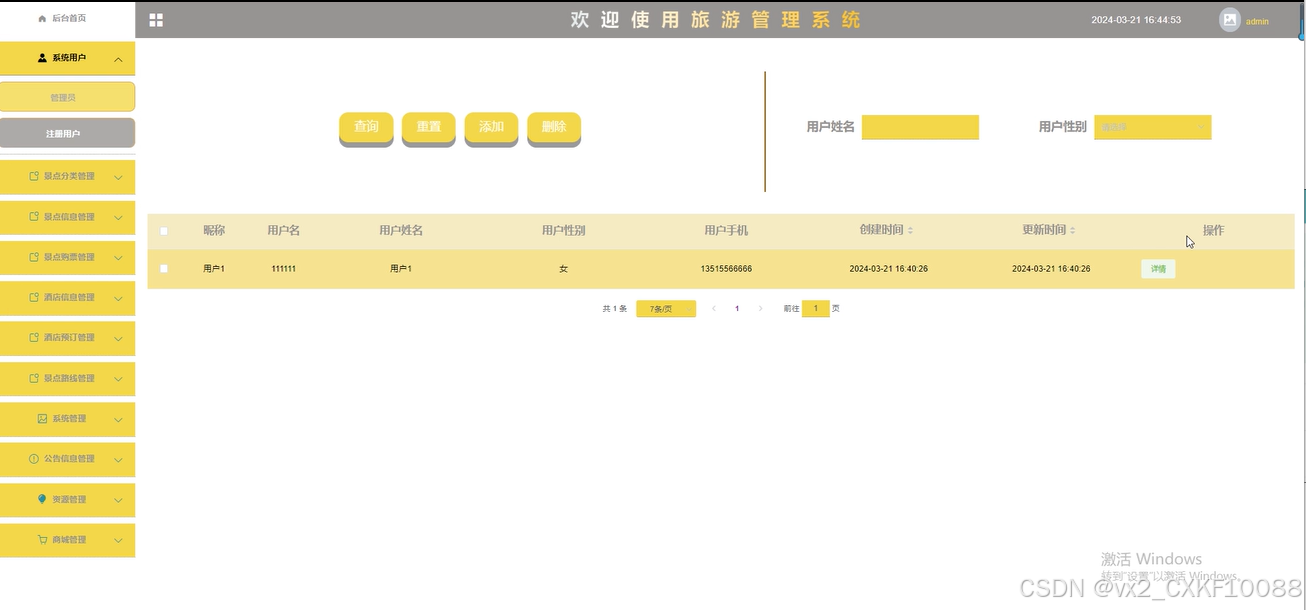Click the 添加 add button
Screen dimensions: 1306x610
491,128
